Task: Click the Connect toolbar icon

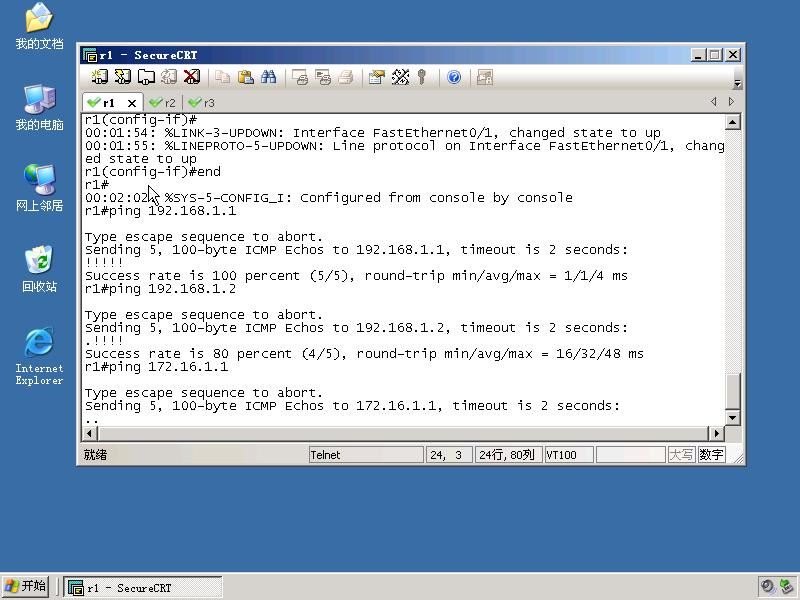Action: 99,77
